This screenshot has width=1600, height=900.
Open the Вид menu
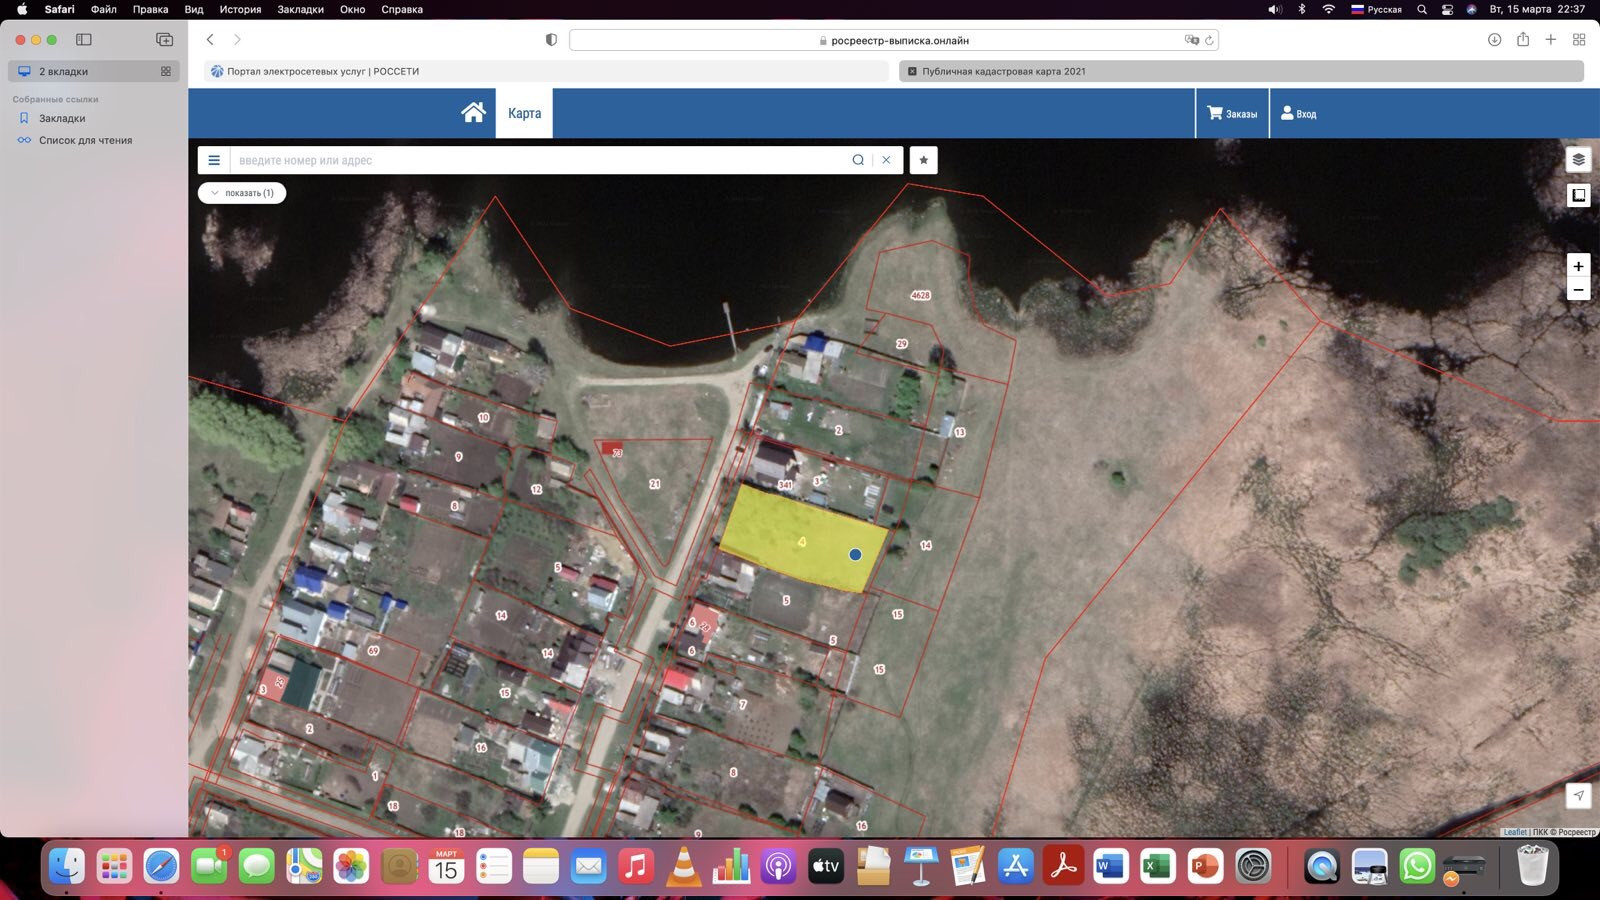click(194, 9)
